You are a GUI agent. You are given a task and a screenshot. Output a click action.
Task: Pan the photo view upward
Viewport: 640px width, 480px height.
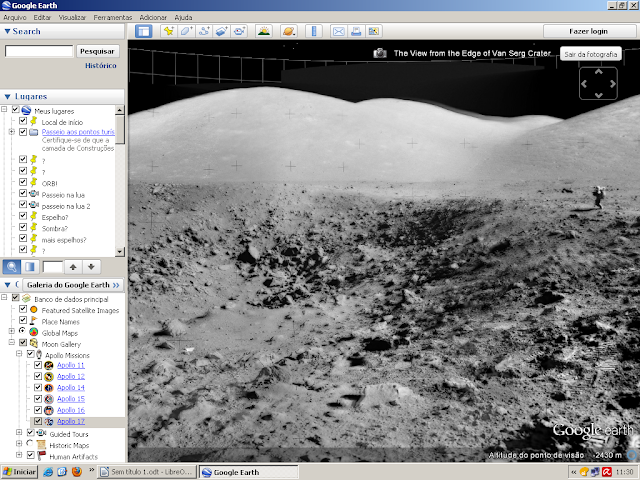click(598, 72)
